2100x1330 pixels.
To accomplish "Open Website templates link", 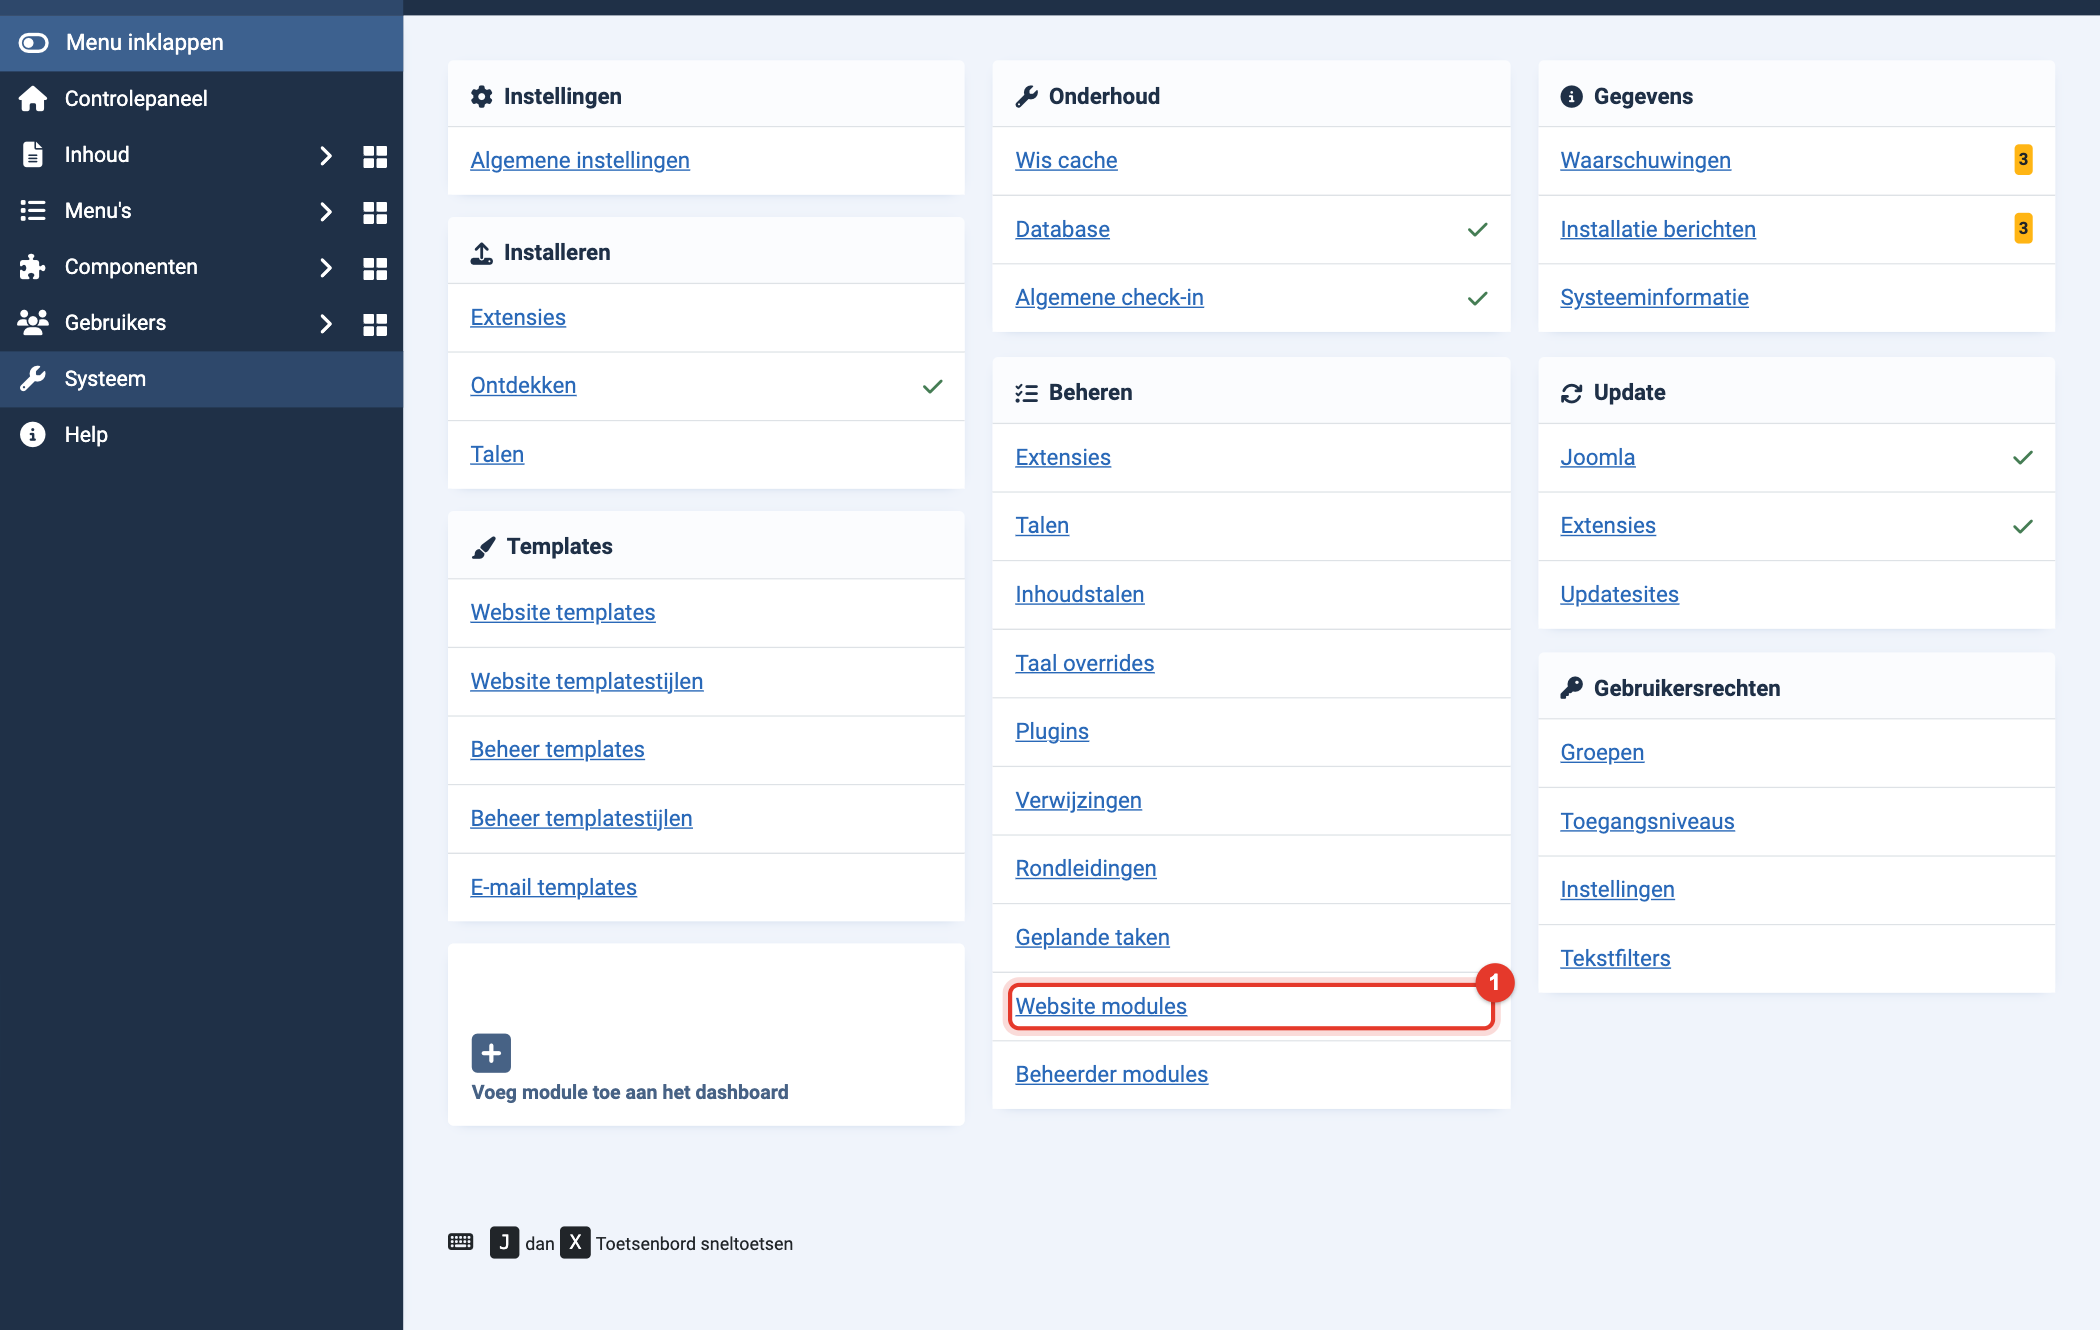I will [563, 612].
